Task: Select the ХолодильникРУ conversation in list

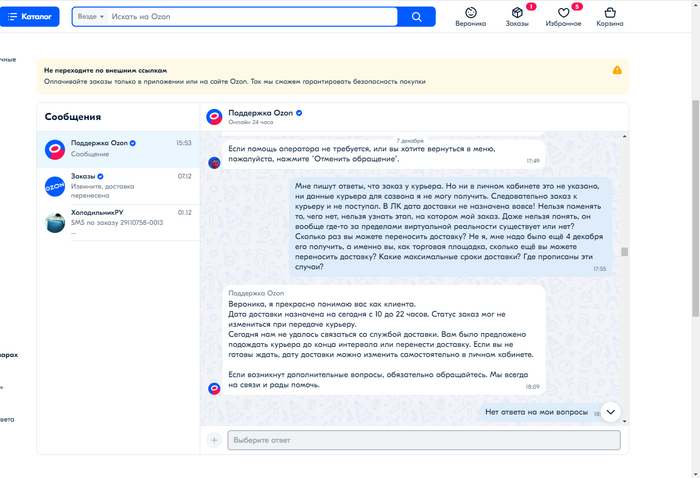Action: pyautogui.click(x=118, y=222)
